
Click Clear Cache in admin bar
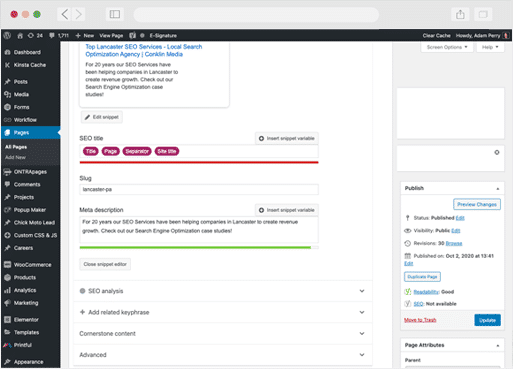point(436,35)
